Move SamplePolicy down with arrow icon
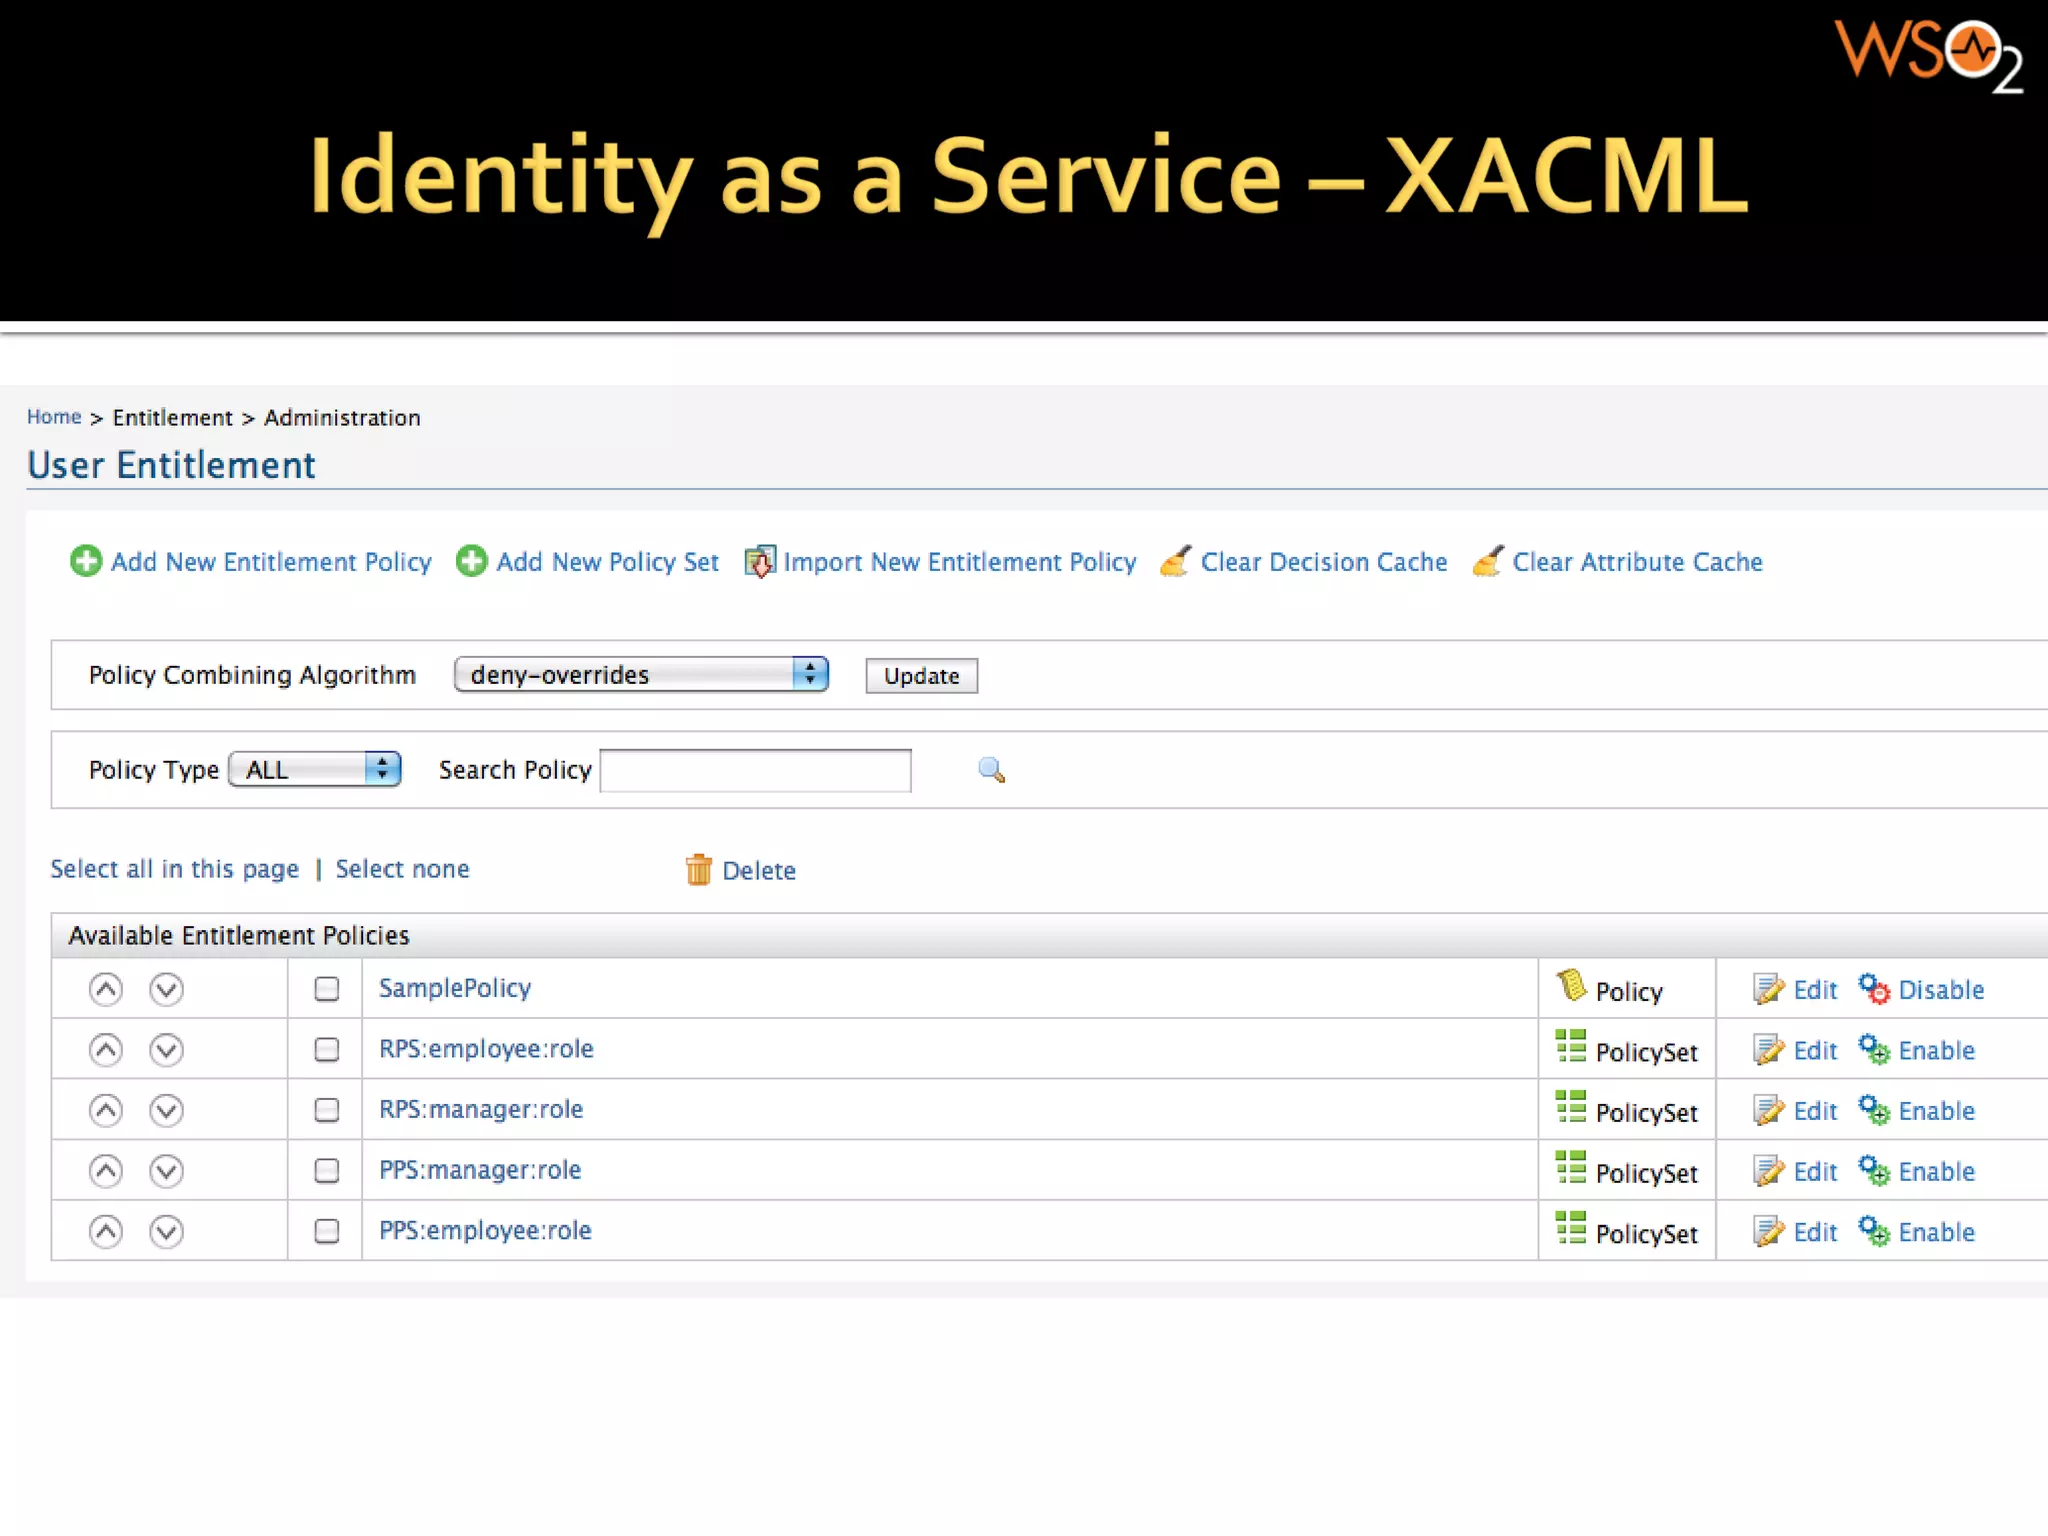 [x=166, y=989]
